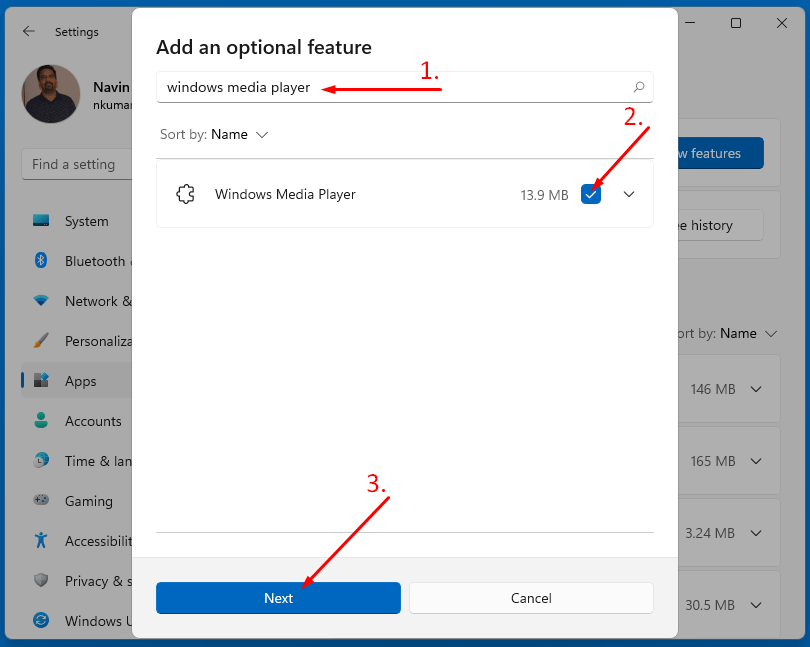810x647 pixels.
Task: Click the Gaming controller icon
Action: 41,500
